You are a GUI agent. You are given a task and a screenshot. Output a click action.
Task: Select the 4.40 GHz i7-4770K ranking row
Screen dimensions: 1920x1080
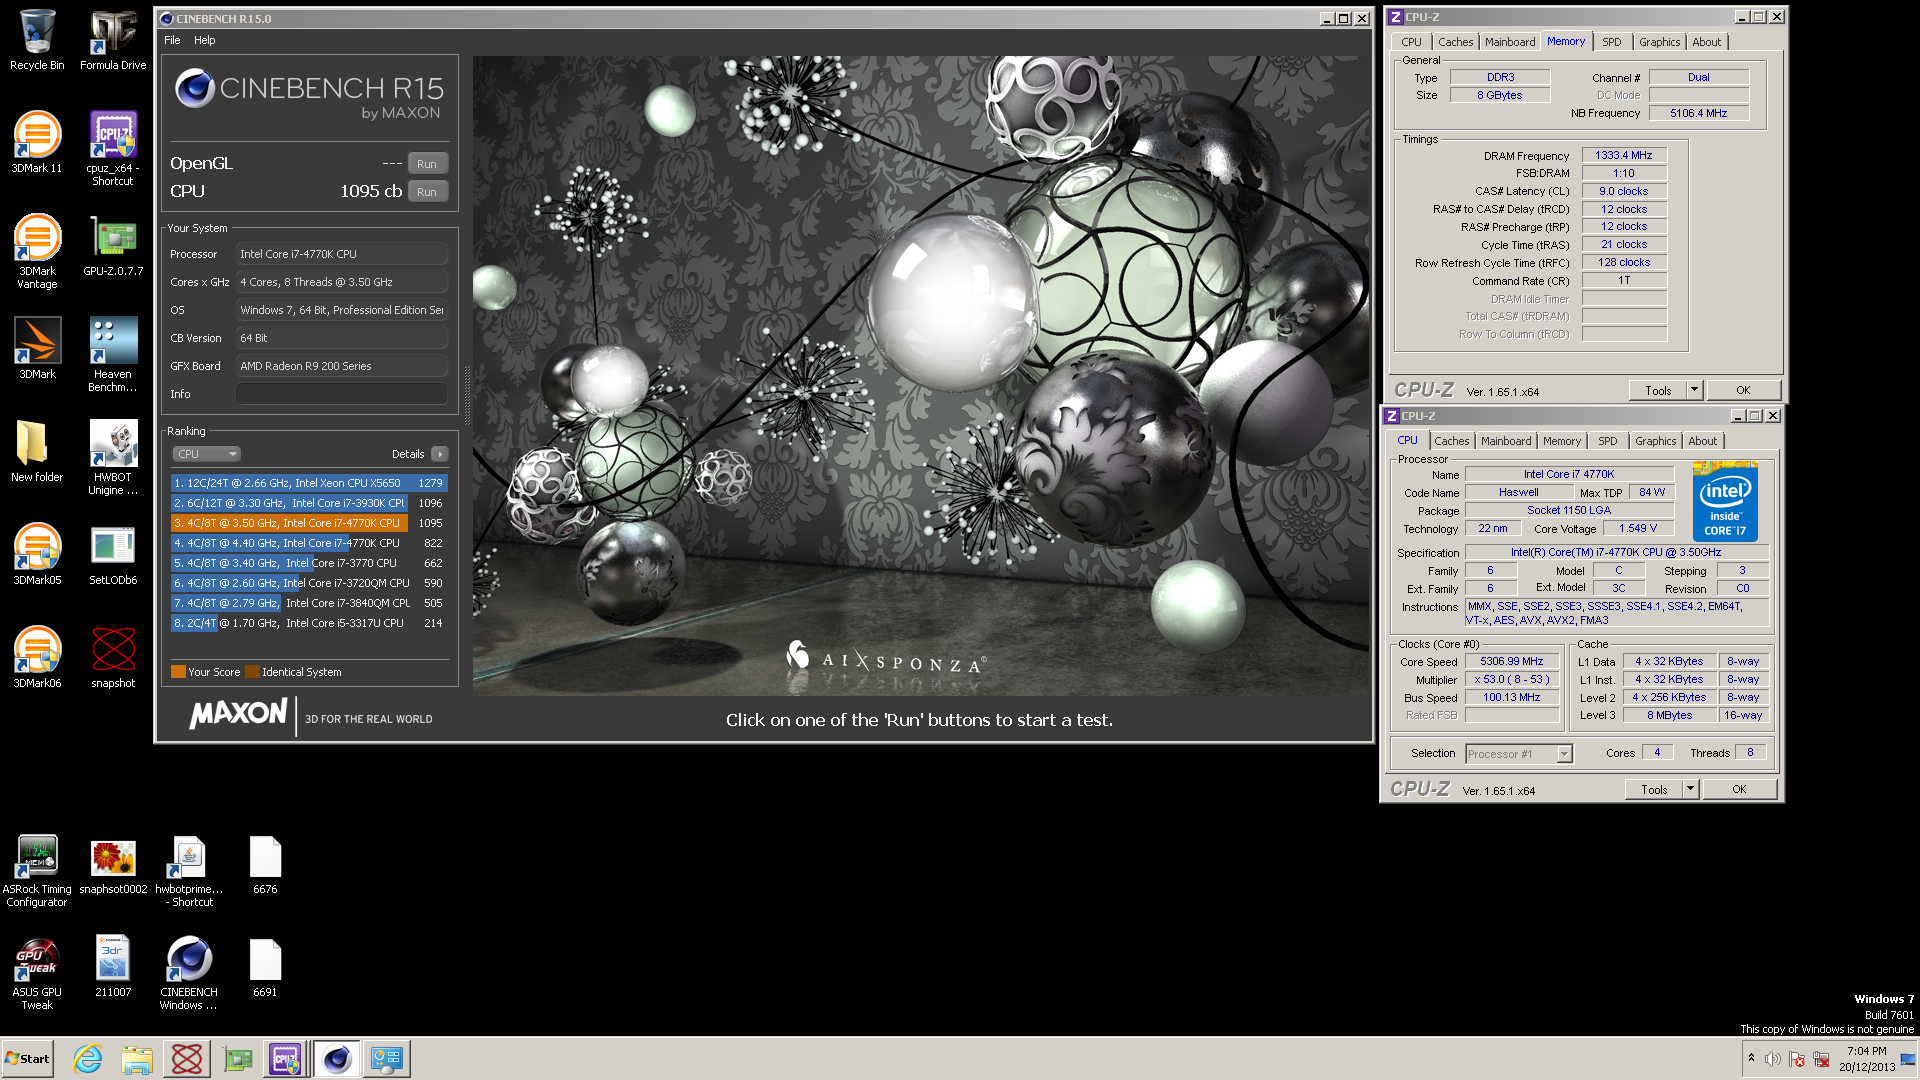309,543
